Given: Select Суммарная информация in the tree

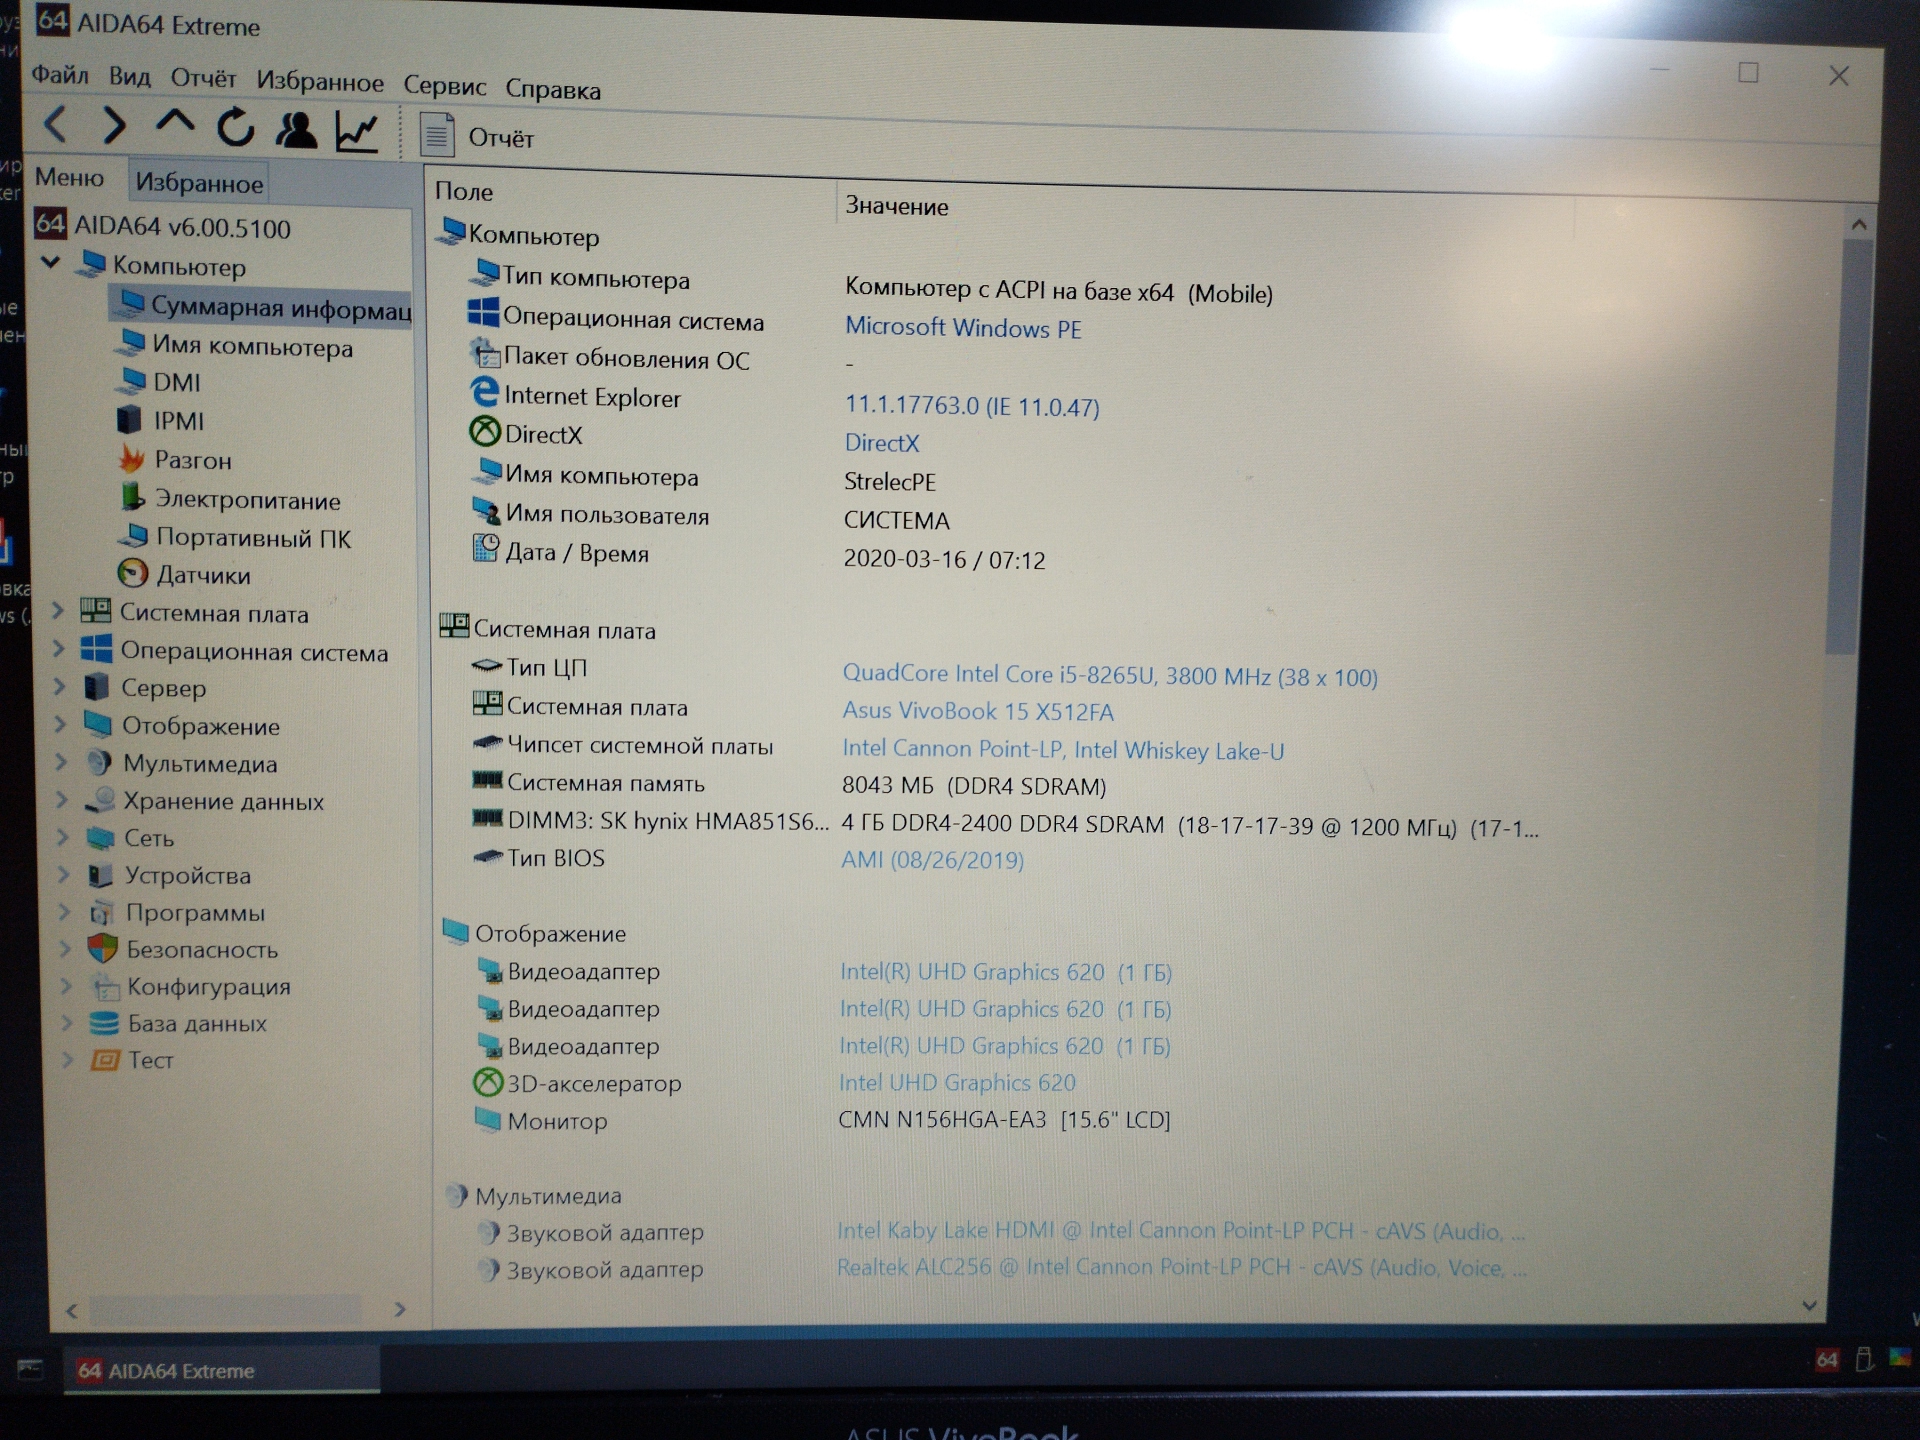Looking at the screenshot, I should (x=262, y=306).
